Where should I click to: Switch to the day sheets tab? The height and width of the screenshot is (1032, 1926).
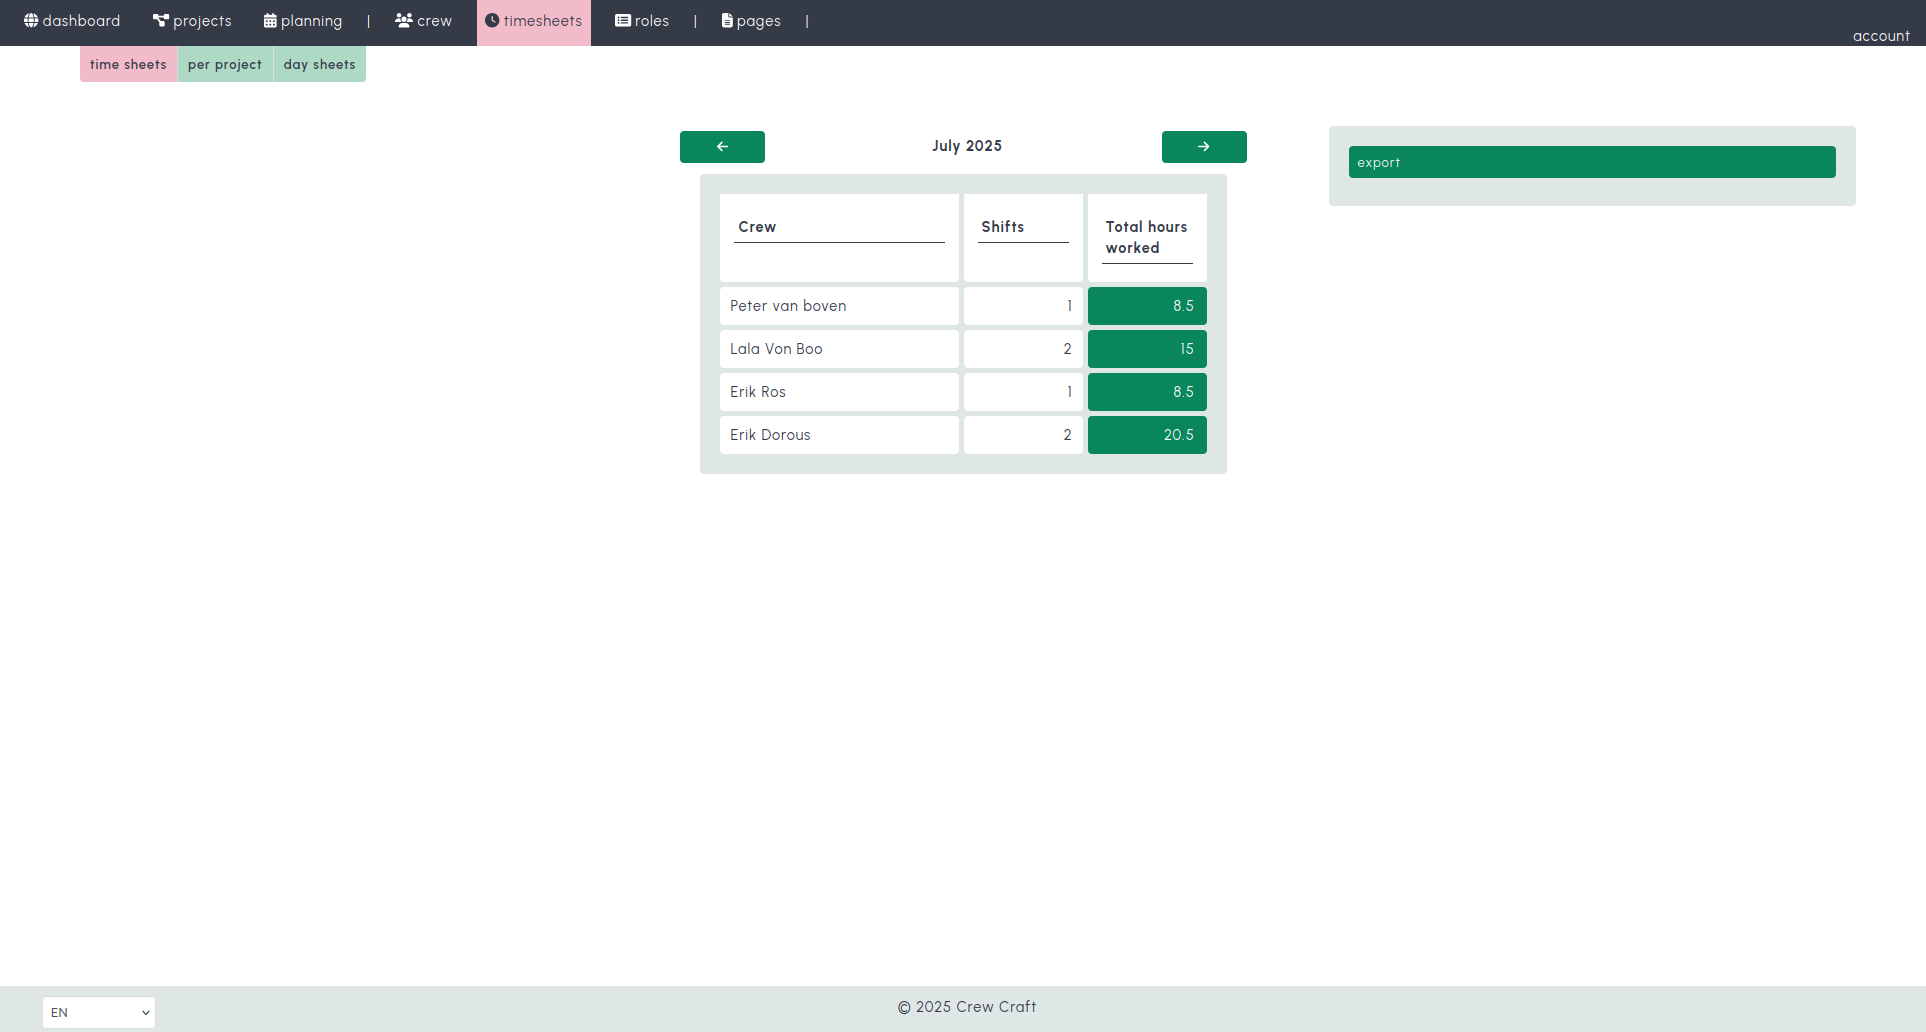tap(319, 64)
